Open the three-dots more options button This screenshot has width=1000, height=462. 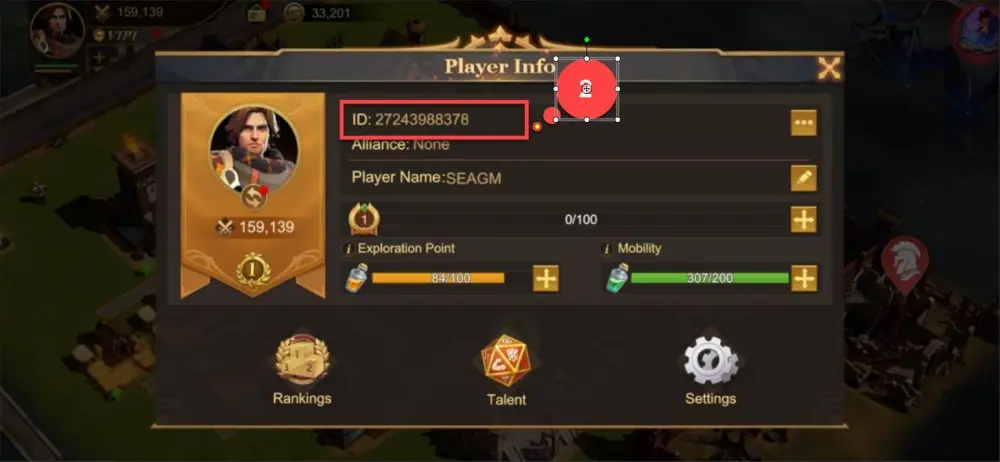(804, 123)
